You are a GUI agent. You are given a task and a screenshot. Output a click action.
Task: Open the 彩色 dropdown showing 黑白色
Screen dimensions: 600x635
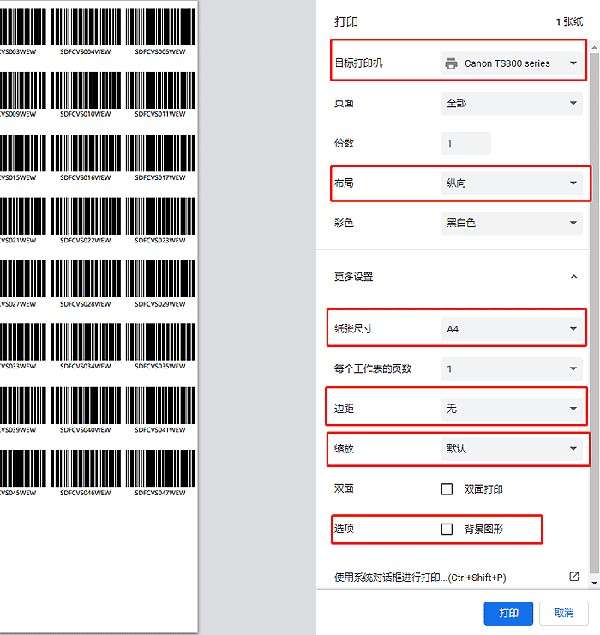pos(512,223)
